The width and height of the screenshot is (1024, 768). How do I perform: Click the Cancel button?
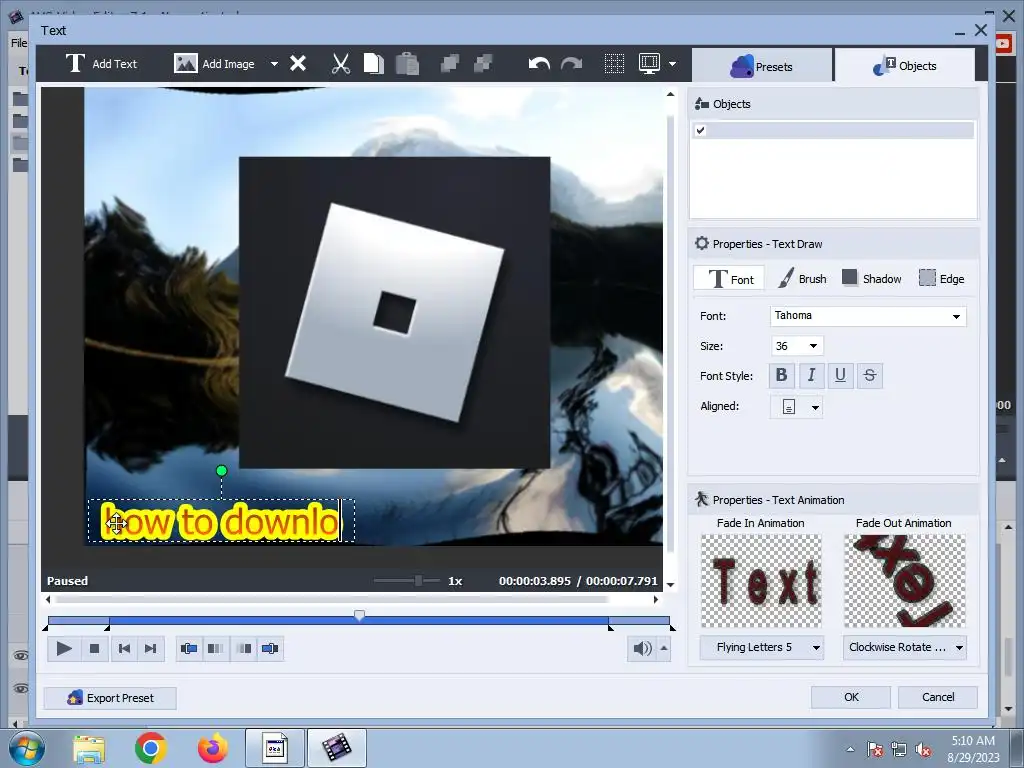[938, 697]
